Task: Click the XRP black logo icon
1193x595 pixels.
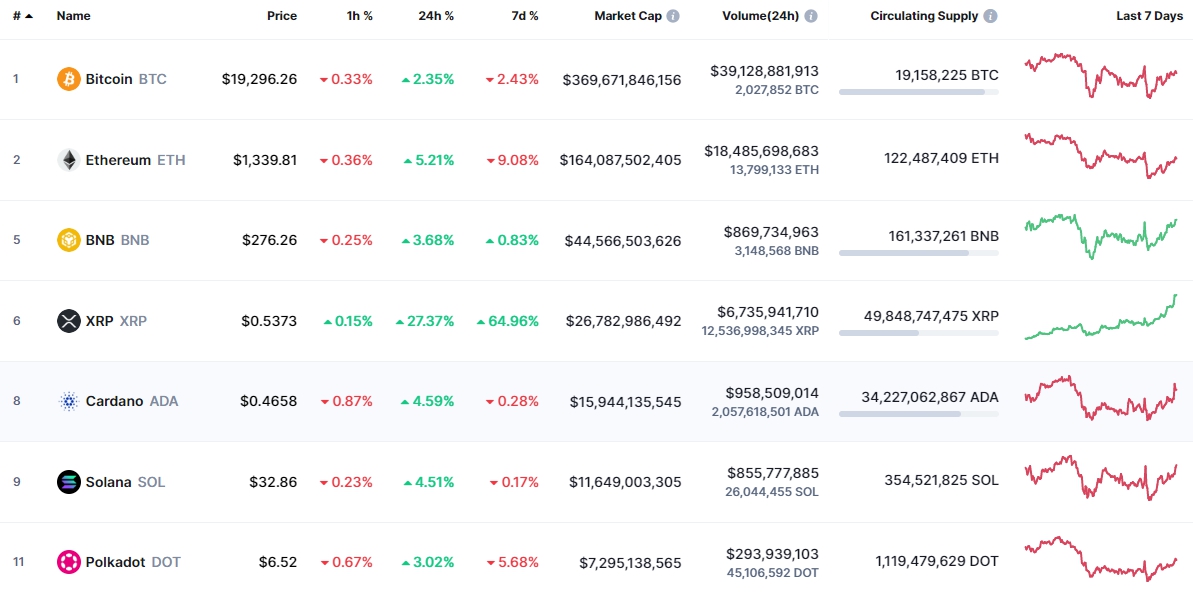Action: [x=68, y=321]
